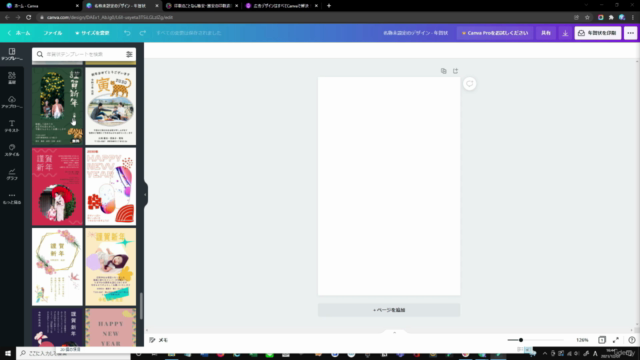Click the undo arrow in the top bar
The image size is (640, 360).
pyautogui.click(x=127, y=33)
